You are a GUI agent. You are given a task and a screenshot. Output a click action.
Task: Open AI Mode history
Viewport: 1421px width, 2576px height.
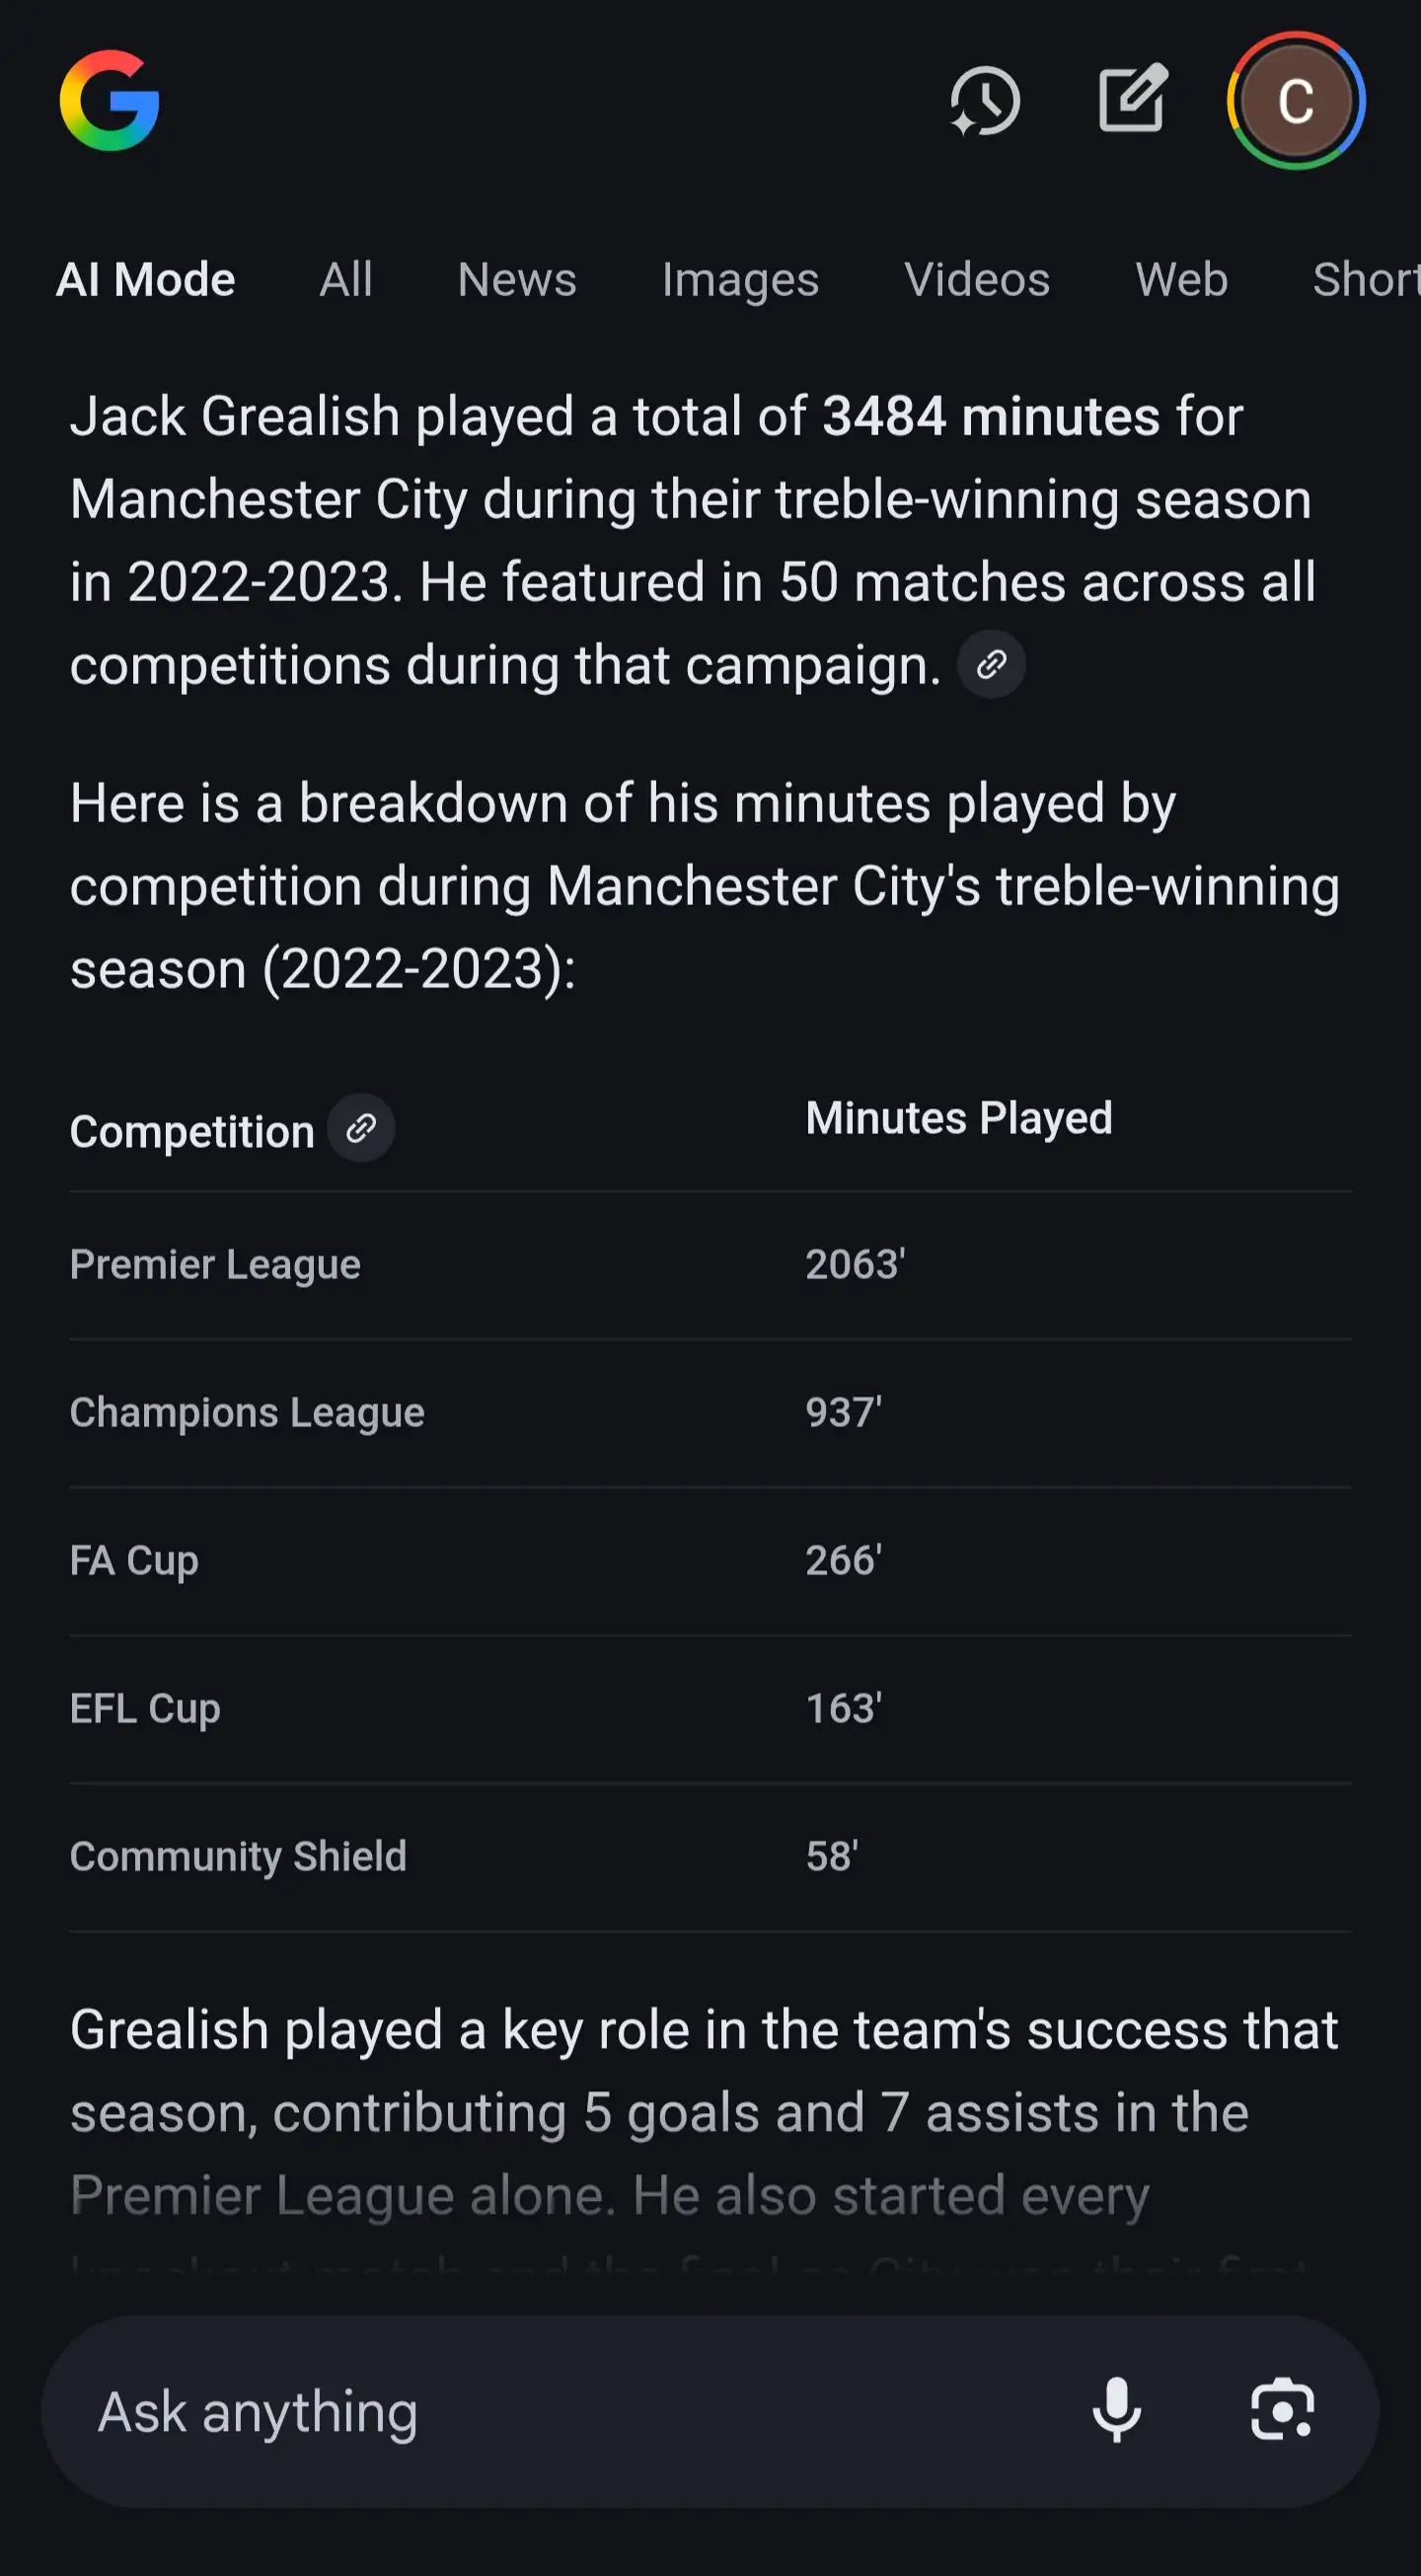(984, 101)
